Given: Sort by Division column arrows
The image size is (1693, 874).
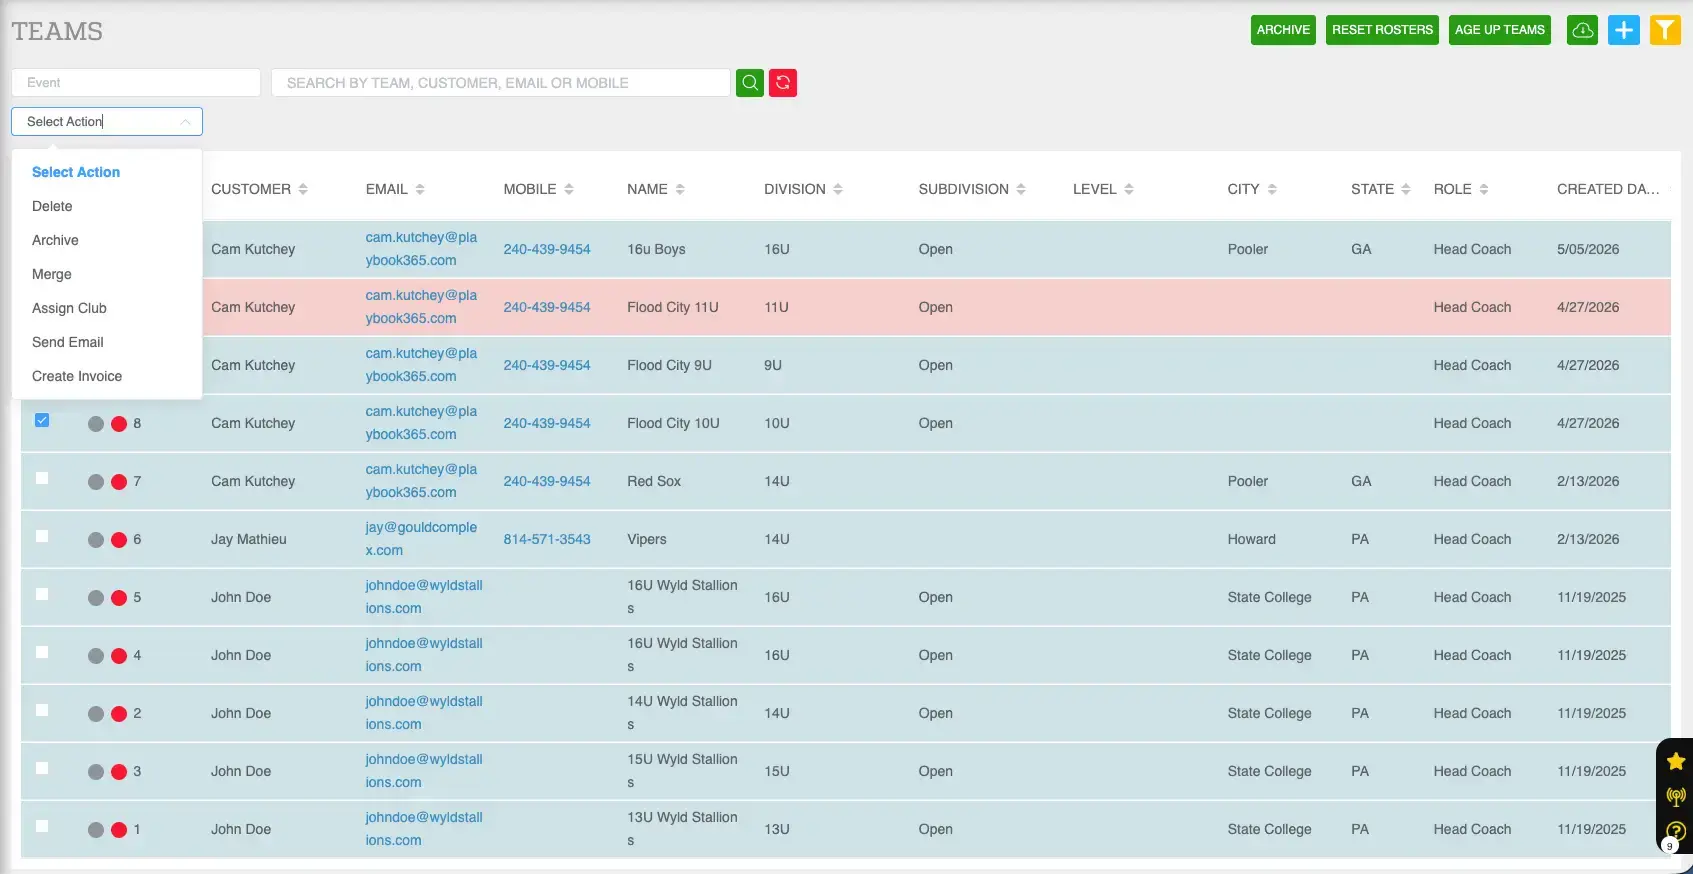Looking at the screenshot, I should (x=838, y=189).
